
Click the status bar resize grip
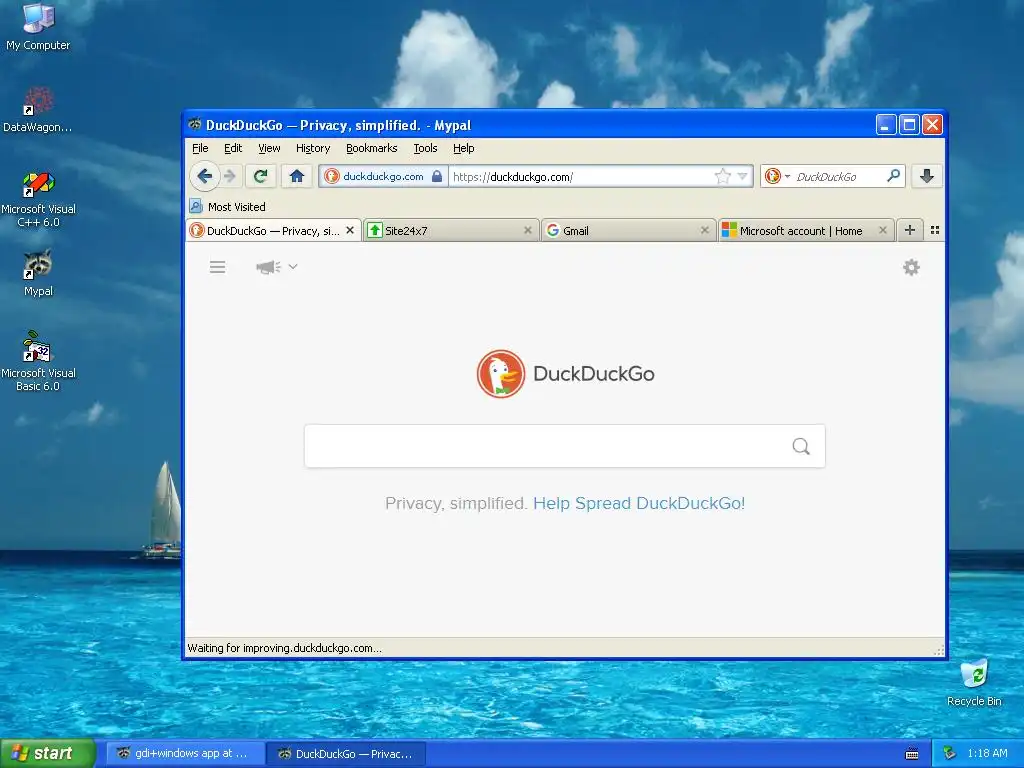(939, 650)
